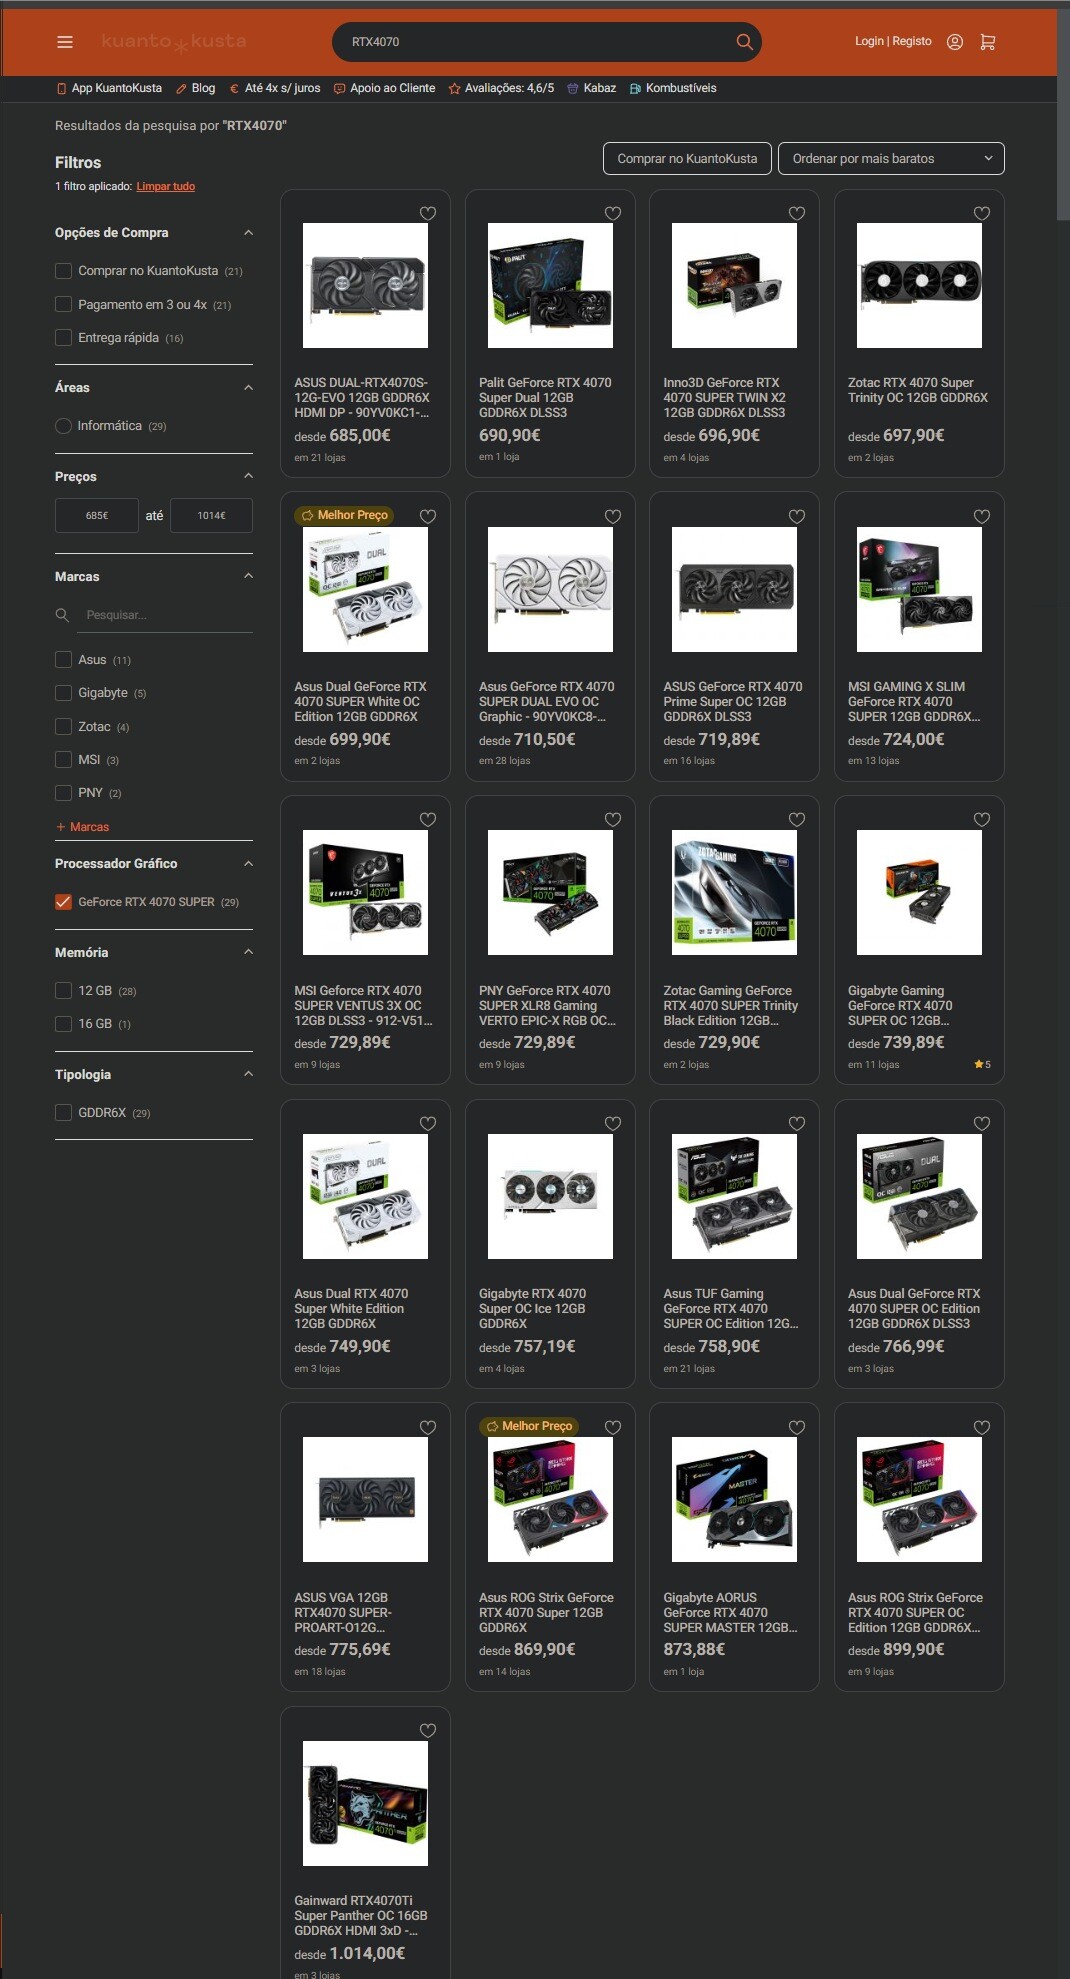
Task: Show more brands with + Marcas
Action: point(83,827)
